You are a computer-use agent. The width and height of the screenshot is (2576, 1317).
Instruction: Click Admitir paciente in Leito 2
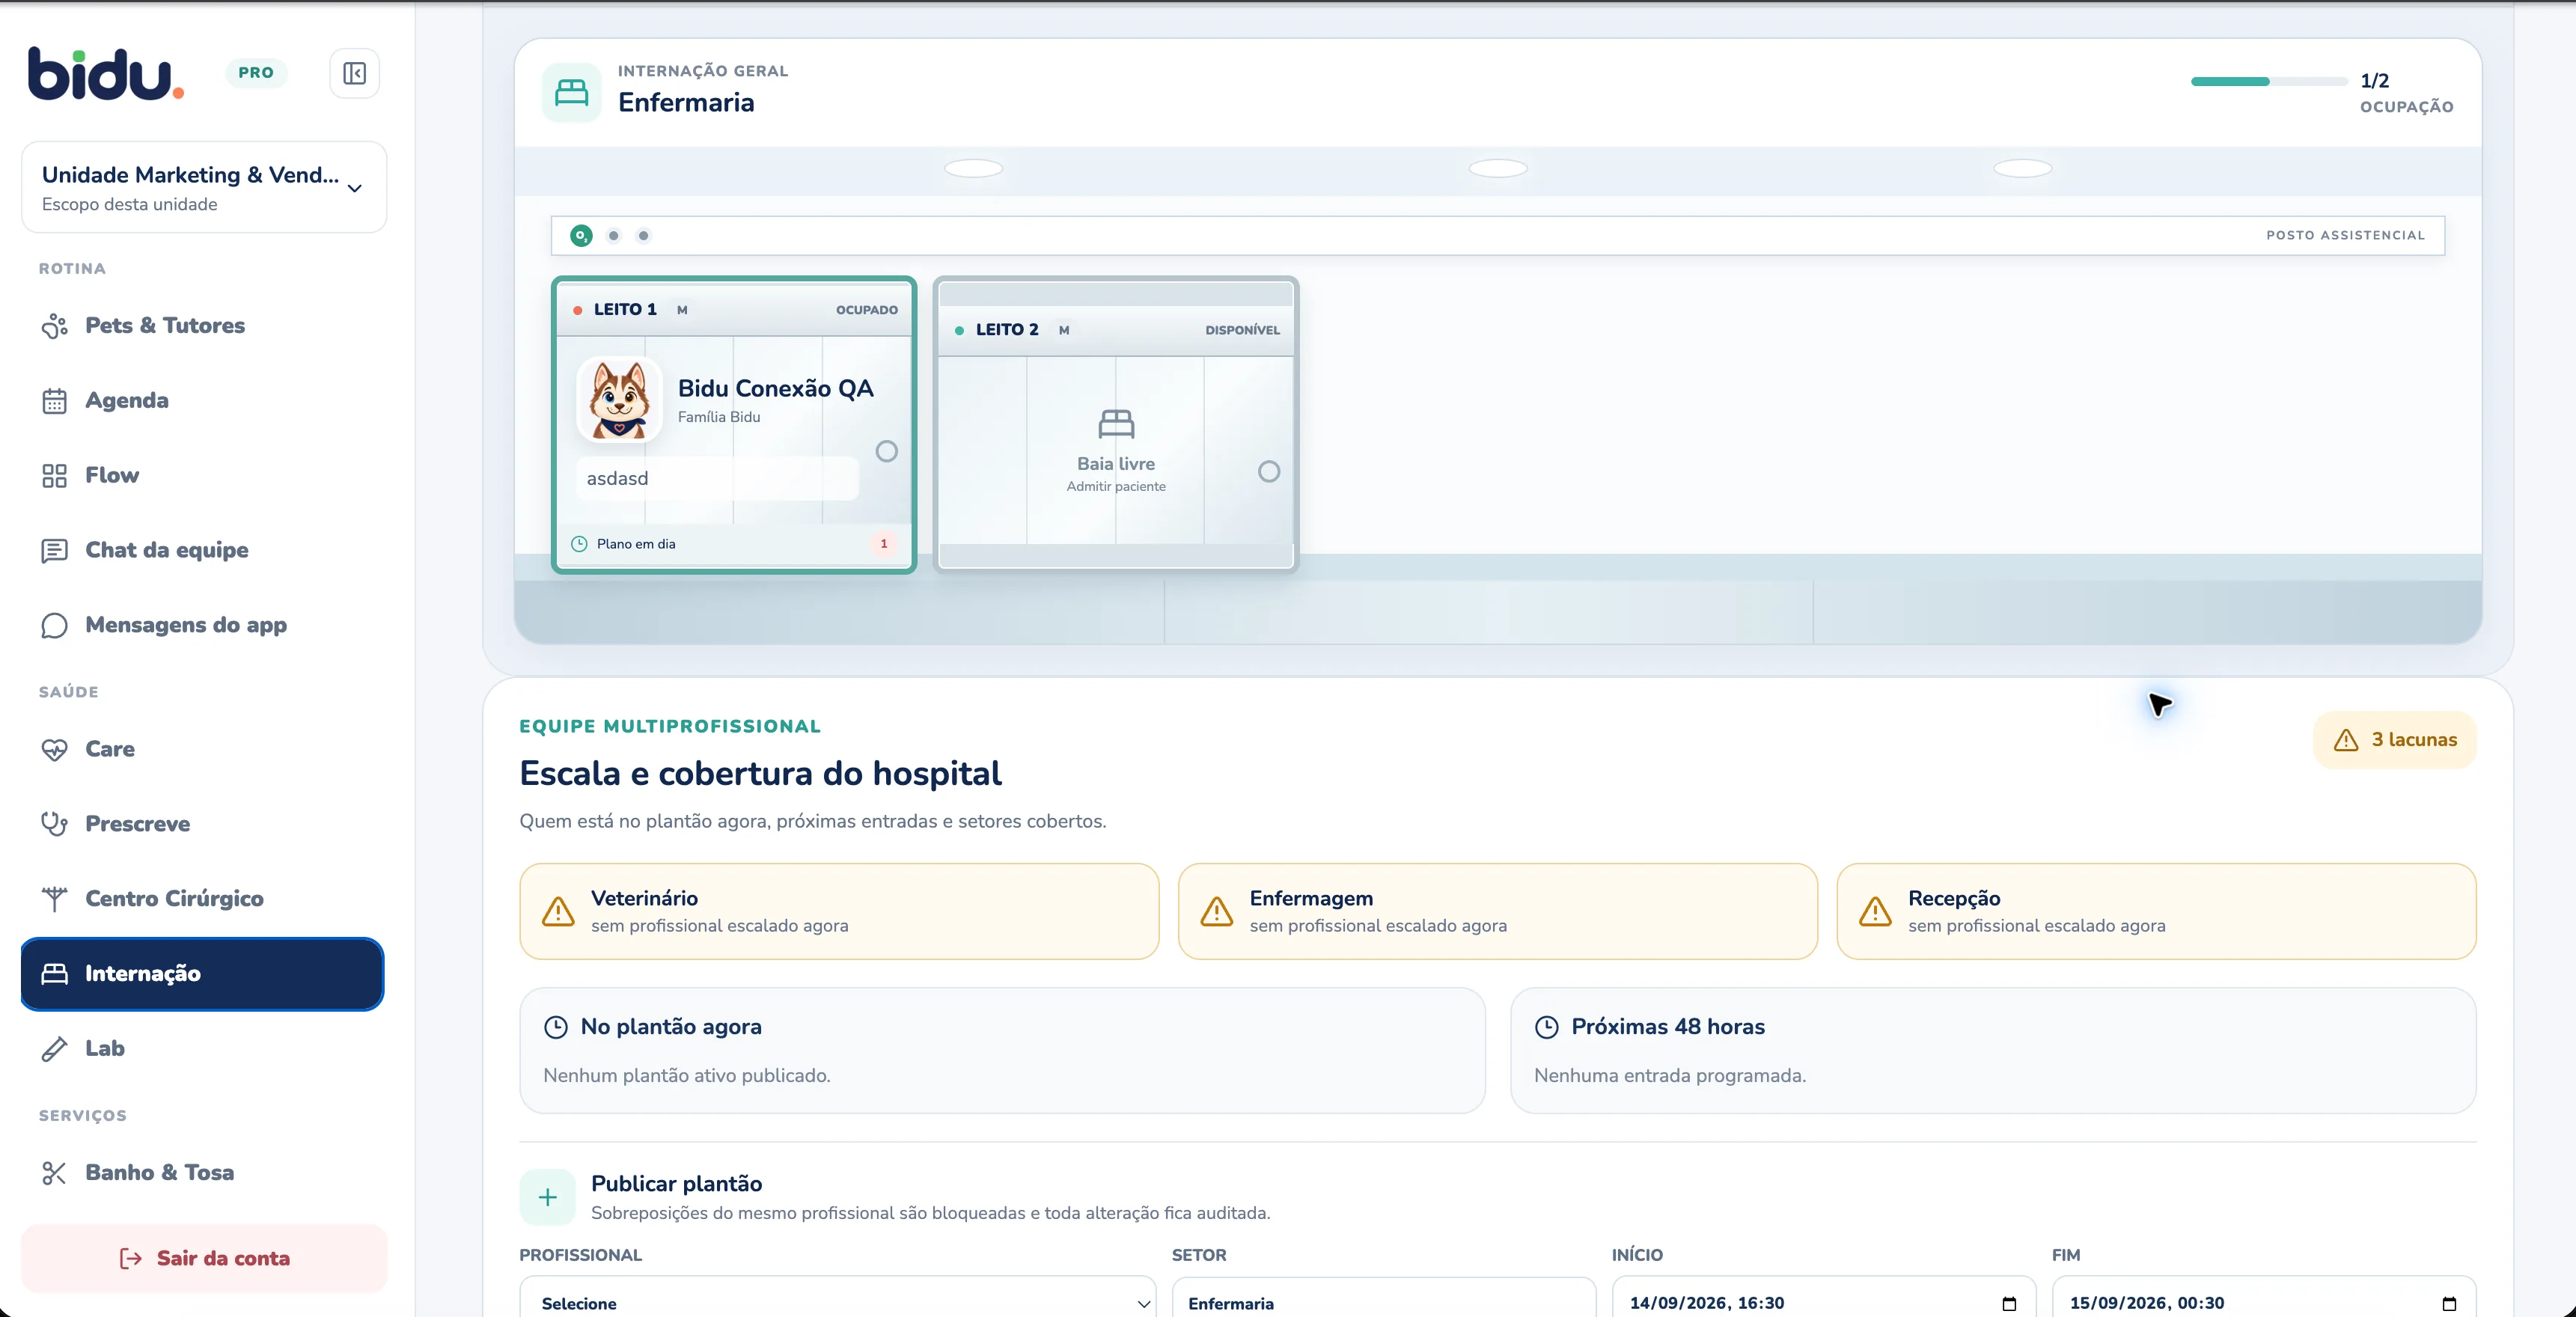click(x=1116, y=486)
